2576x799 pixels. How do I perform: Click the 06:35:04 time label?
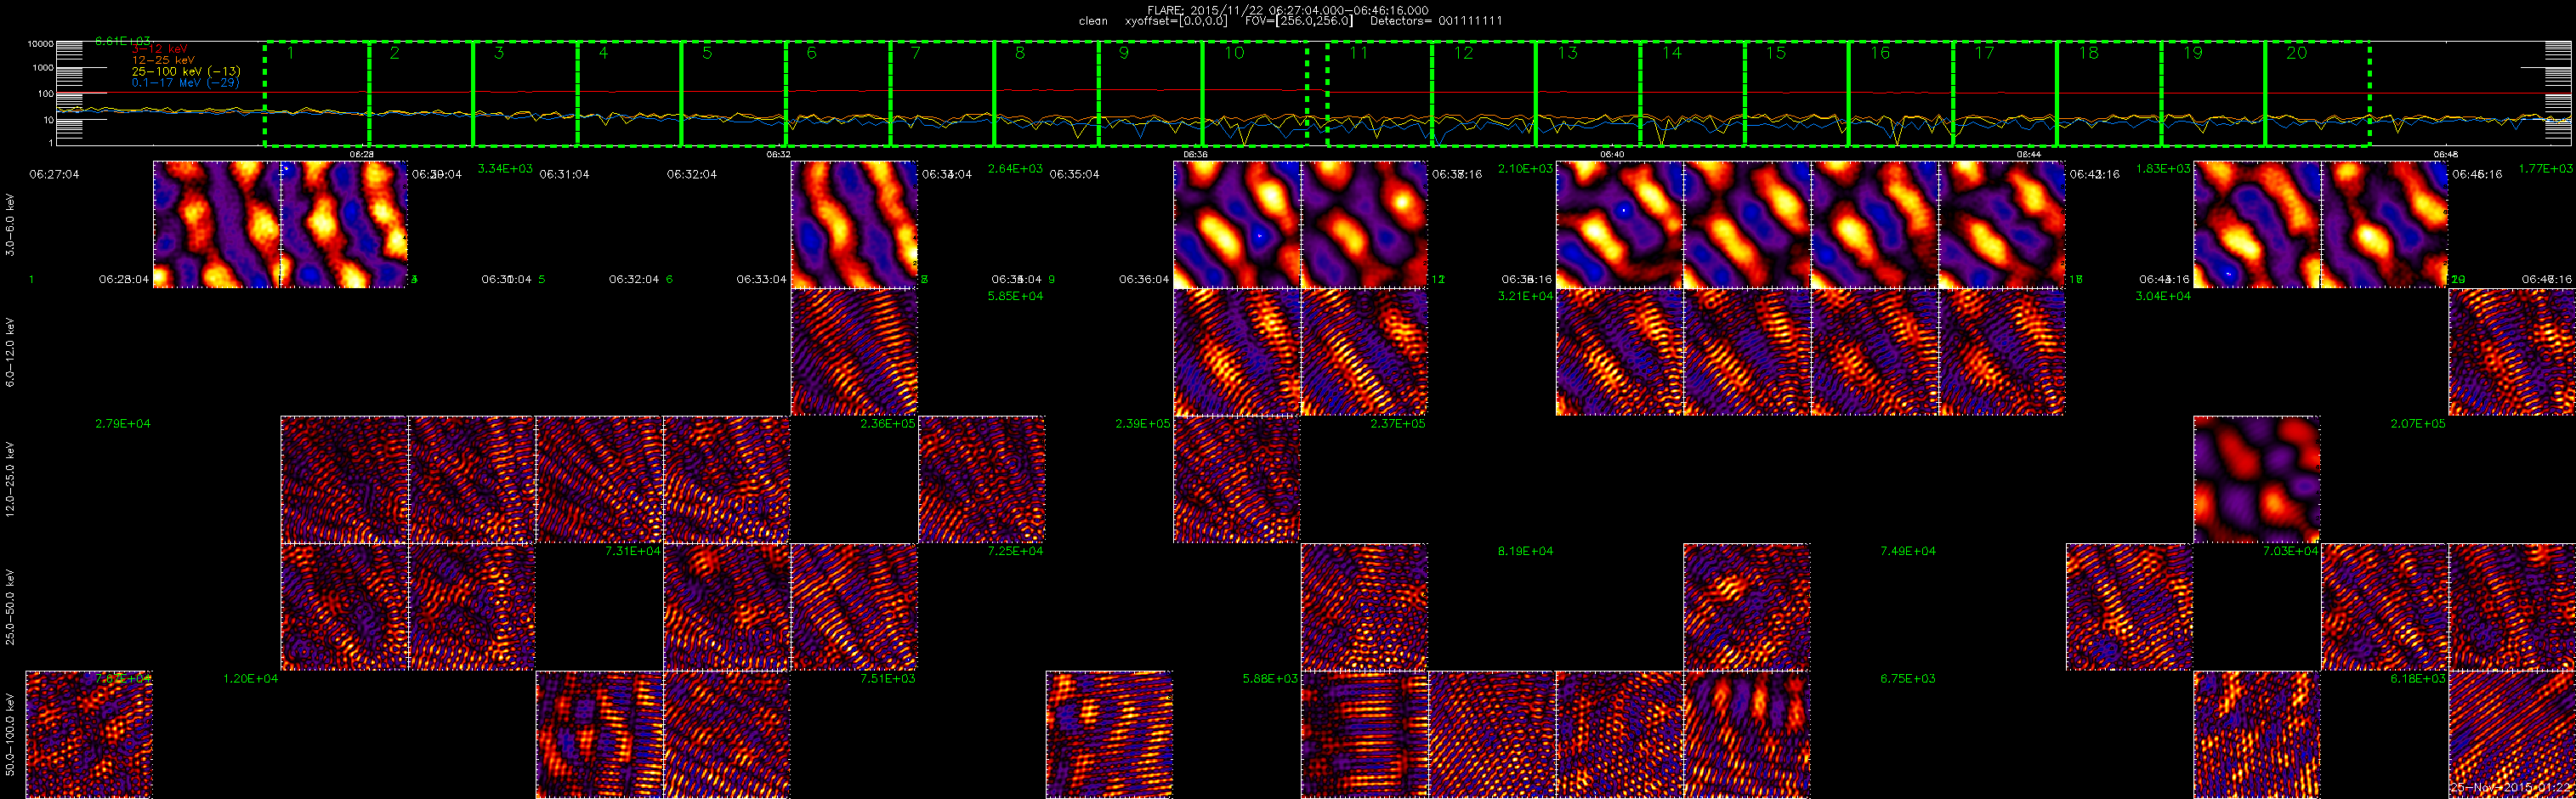(1074, 174)
